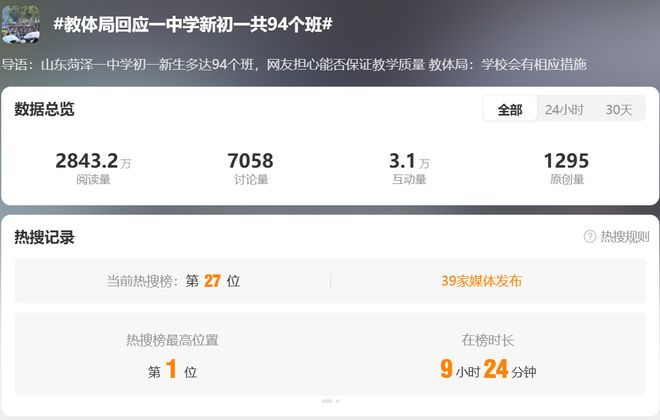The width and height of the screenshot is (660, 420).
Task: Click the hashtag topic title 教体局回应一中学新初一共94个班
Action: (192, 24)
